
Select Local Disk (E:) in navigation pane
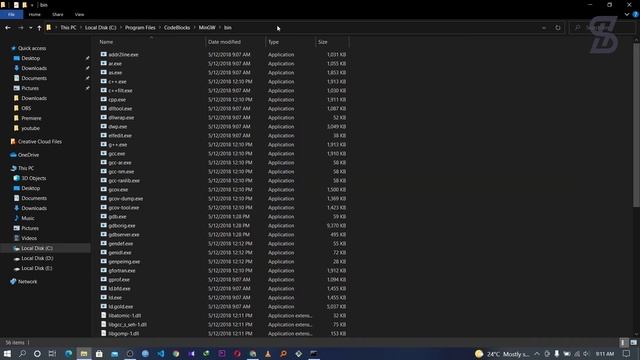coord(37,268)
